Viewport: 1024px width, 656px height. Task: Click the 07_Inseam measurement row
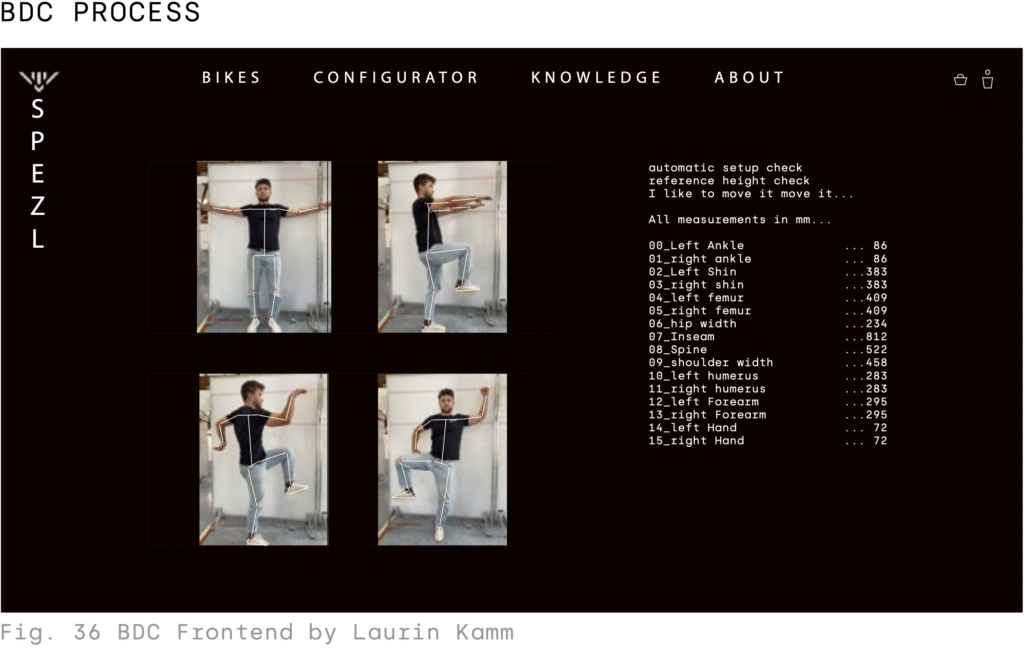(767, 336)
